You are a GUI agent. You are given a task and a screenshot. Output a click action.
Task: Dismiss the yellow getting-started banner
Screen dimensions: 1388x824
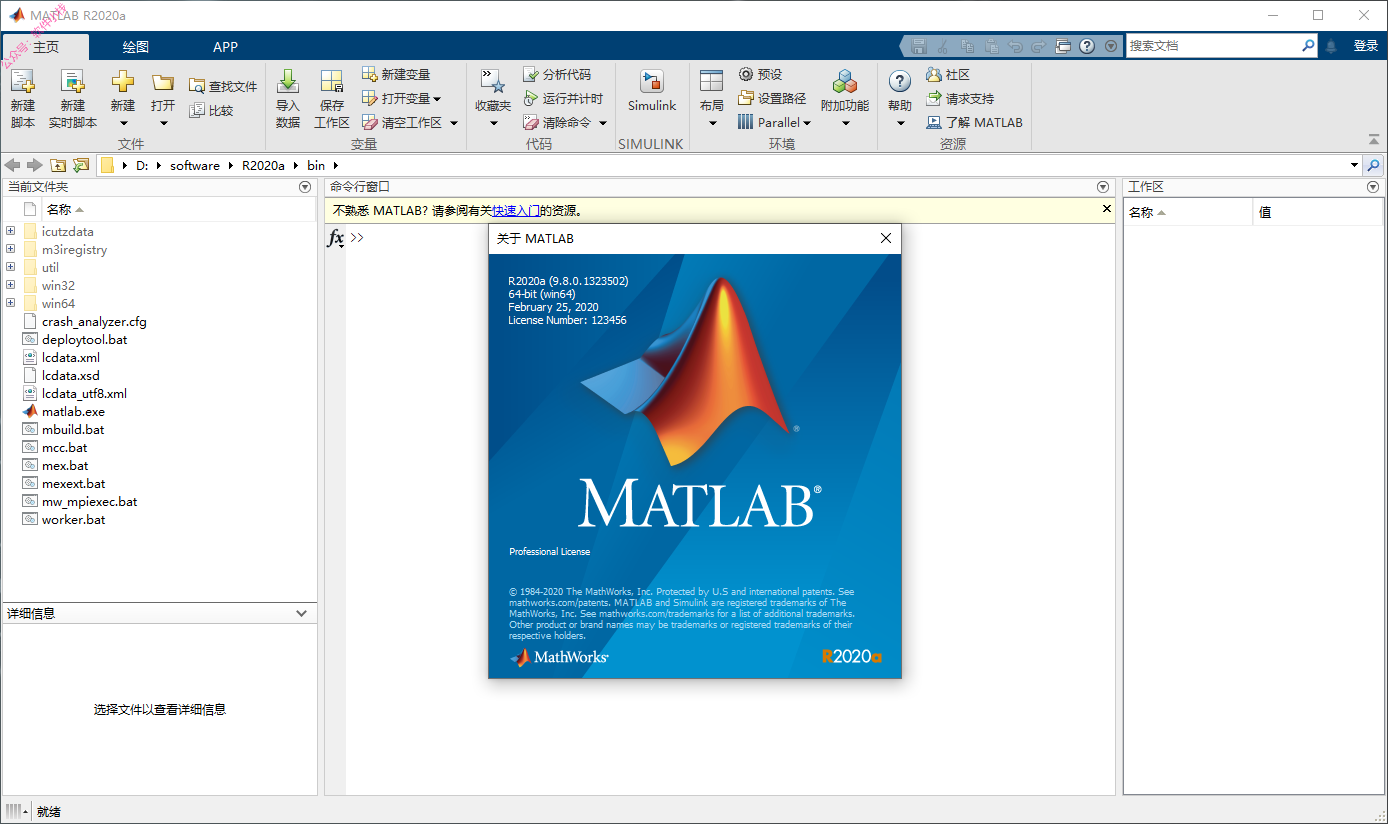[1107, 209]
